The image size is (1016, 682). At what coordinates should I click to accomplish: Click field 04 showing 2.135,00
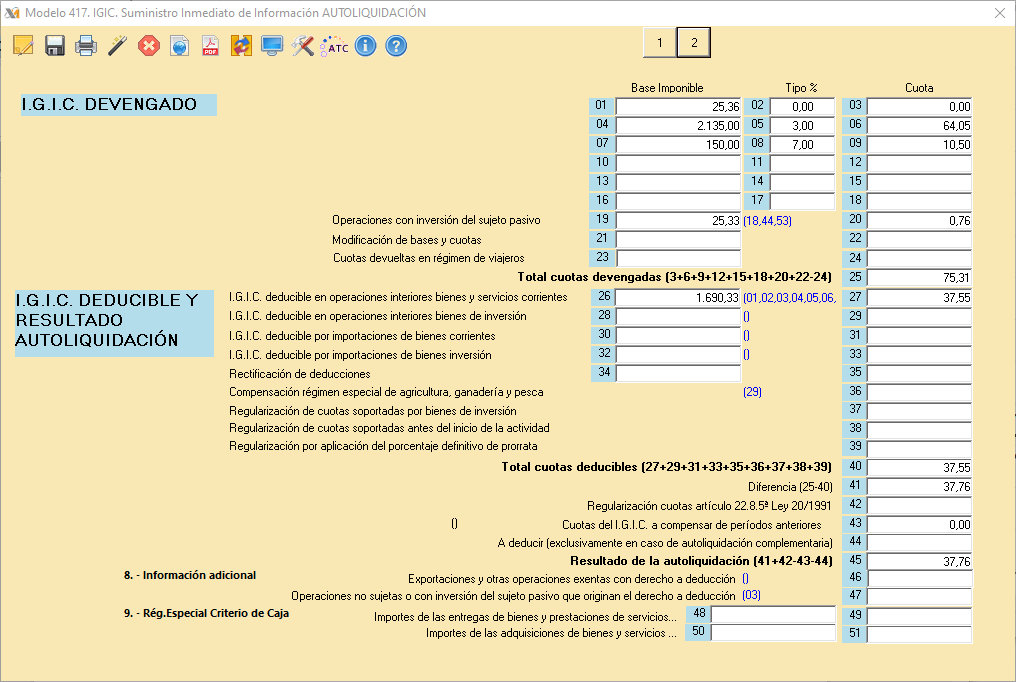coord(678,125)
